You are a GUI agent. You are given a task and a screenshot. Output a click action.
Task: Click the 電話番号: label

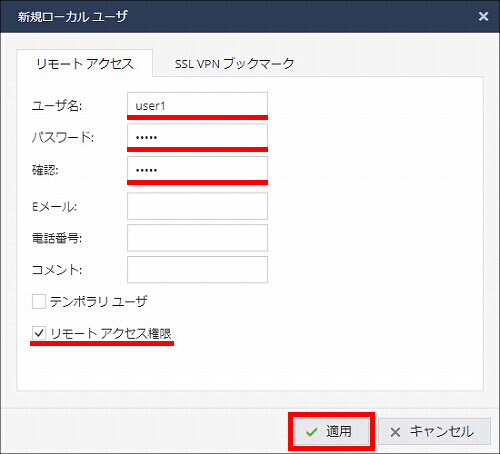tap(57, 238)
